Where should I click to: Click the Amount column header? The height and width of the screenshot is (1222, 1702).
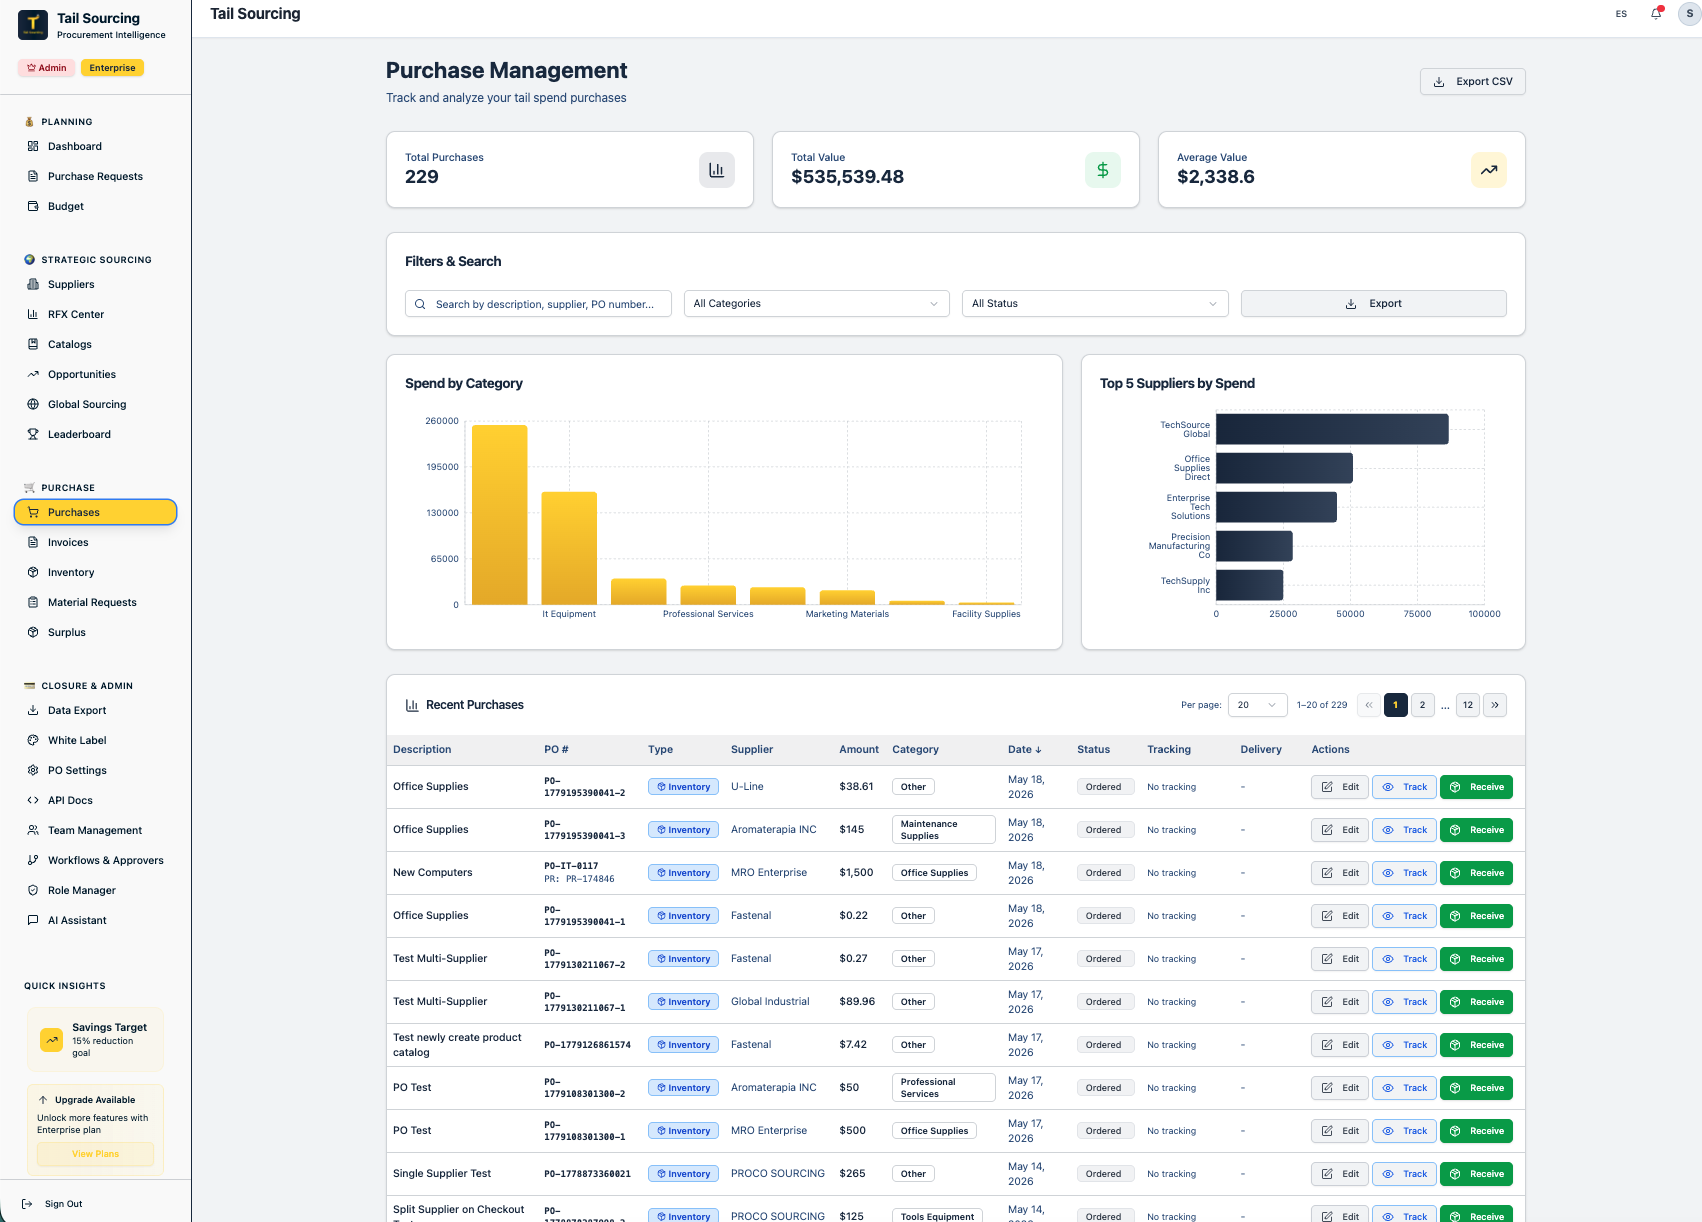pyautogui.click(x=859, y=749)
